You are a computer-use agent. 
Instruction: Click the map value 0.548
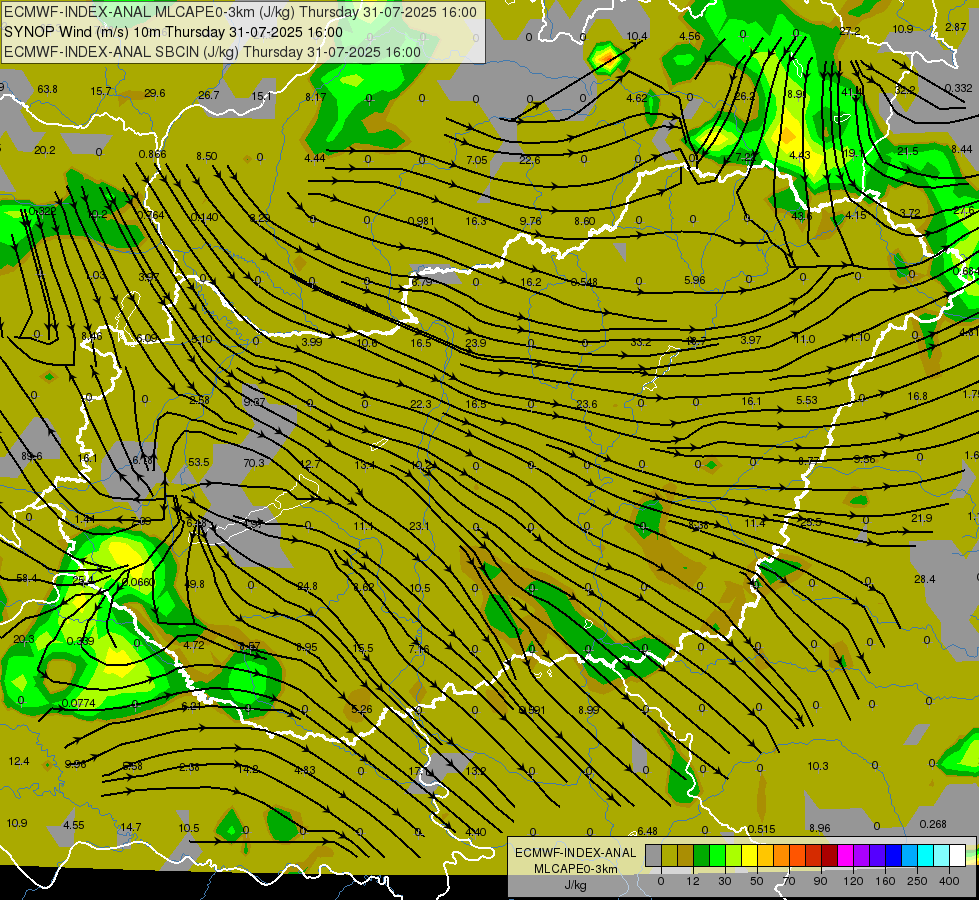(584, 282)
